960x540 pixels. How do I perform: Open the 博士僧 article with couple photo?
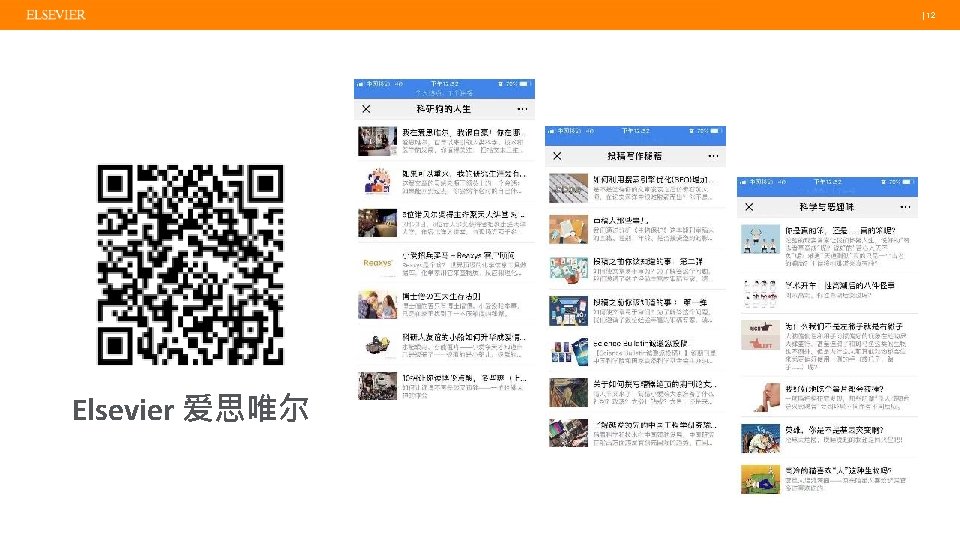click(x=377, y=304)
